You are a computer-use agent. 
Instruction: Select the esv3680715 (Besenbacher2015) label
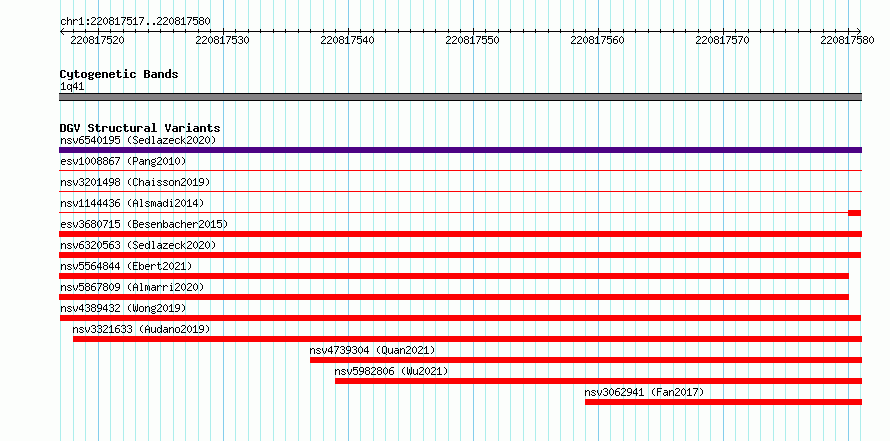point(144,224)
